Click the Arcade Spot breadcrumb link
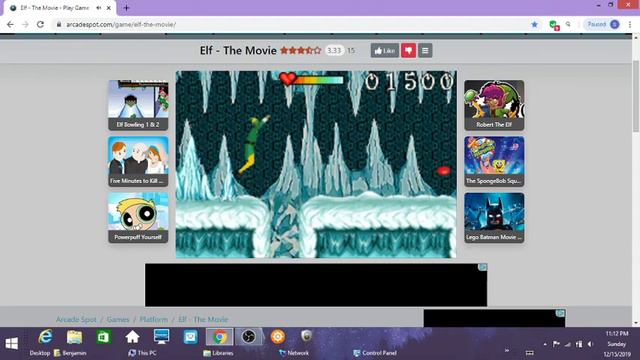The height and width of the screenshot is (360, 640). point(76,319)
